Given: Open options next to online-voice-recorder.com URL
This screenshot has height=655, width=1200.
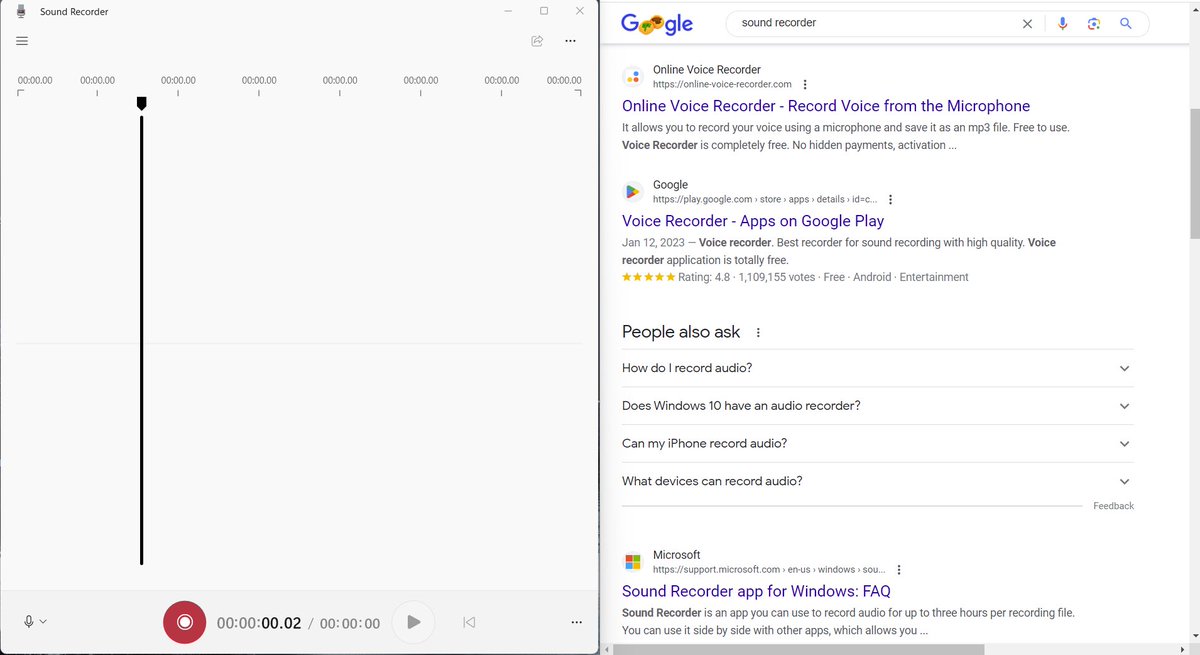Looking at the screenshot, I should click(805, 85).
